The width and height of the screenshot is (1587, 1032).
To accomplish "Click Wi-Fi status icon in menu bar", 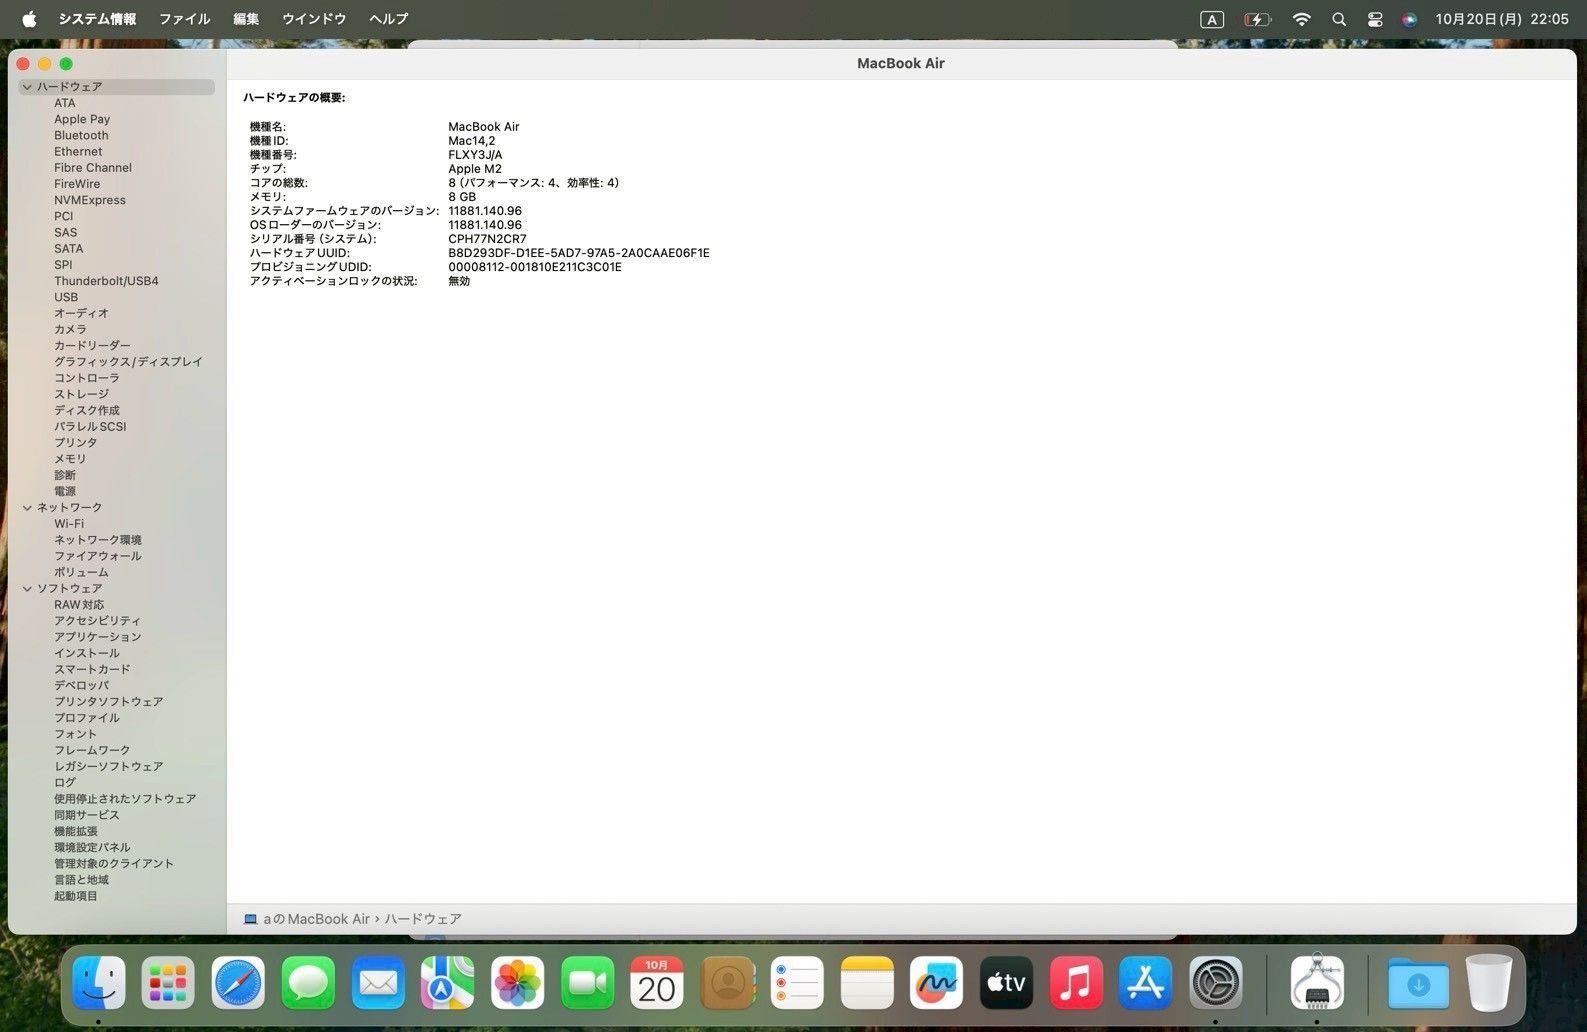I will point(1301,19).
